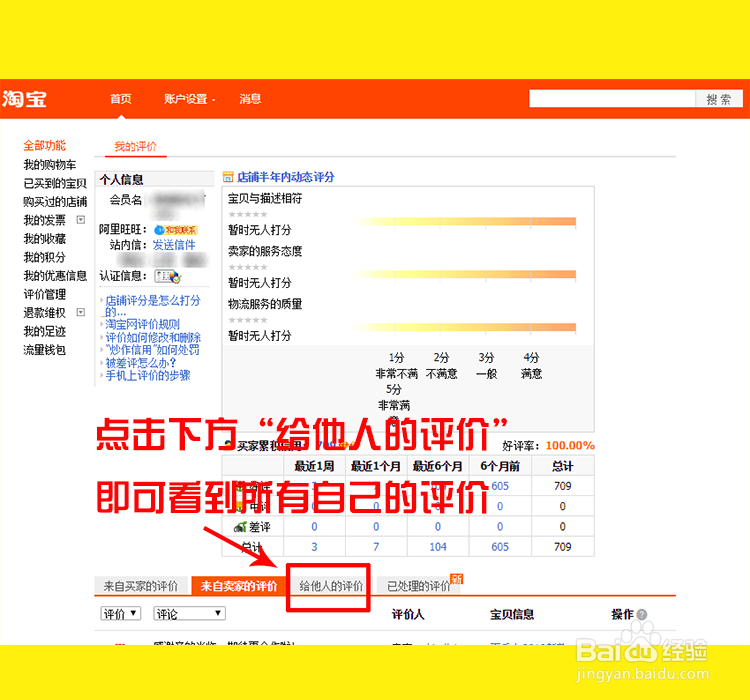This screenshot has width=750, height=700.
Task: Open 淘宝网评价规则 link
Action: (x=143, y=324)
